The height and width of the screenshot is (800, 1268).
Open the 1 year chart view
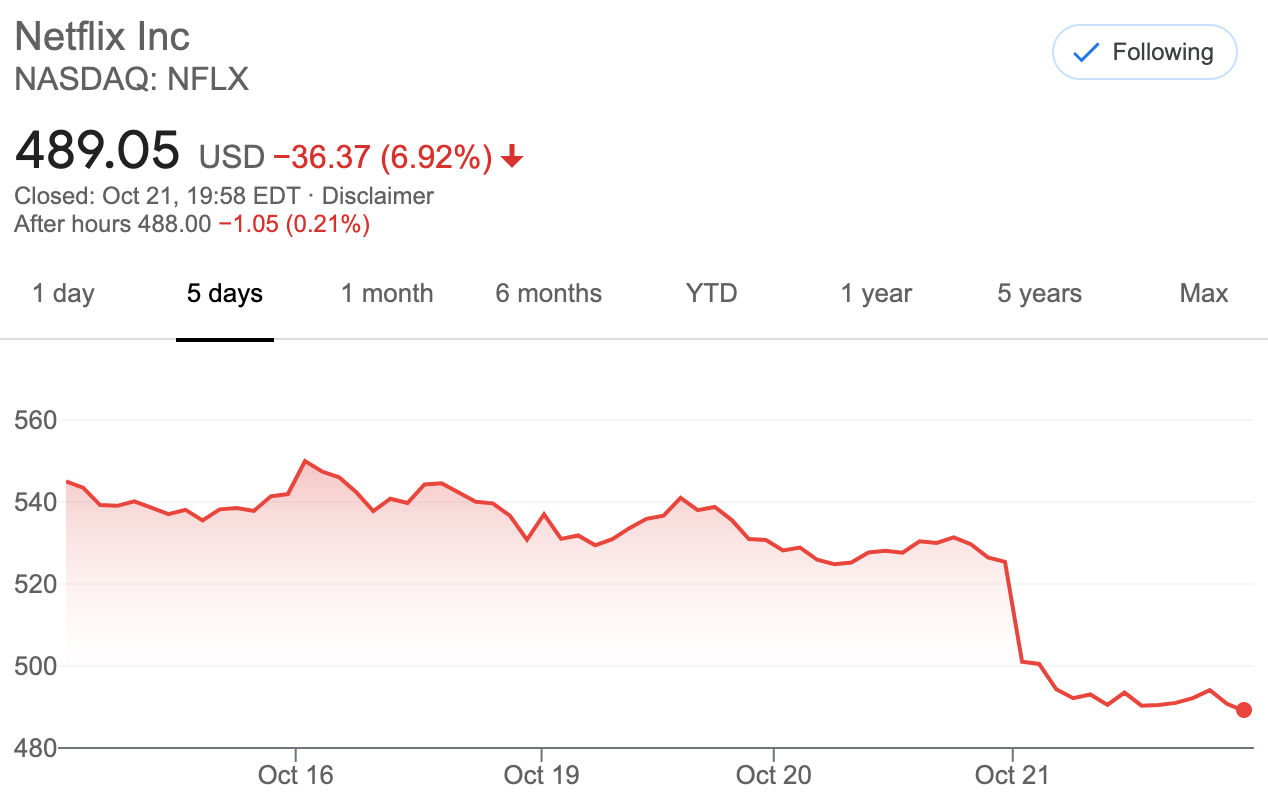tap(876, 293)
